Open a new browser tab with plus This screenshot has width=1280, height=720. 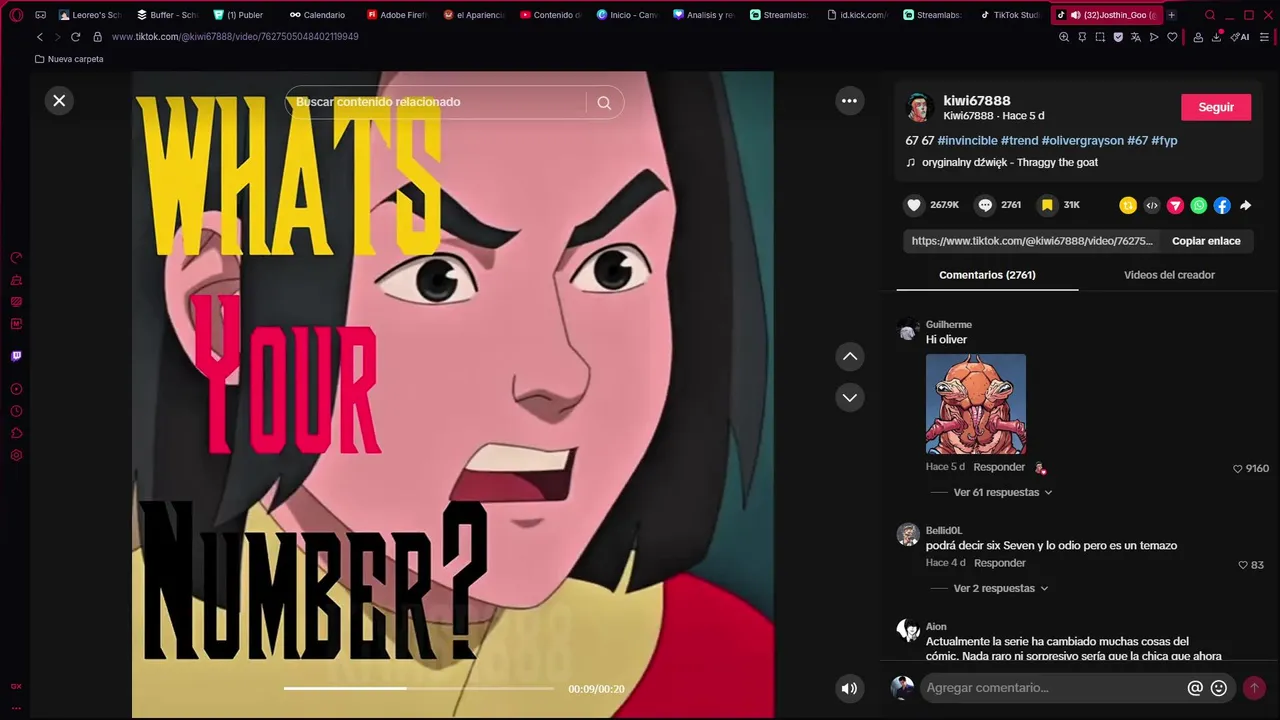click(x=1172, y=15)
